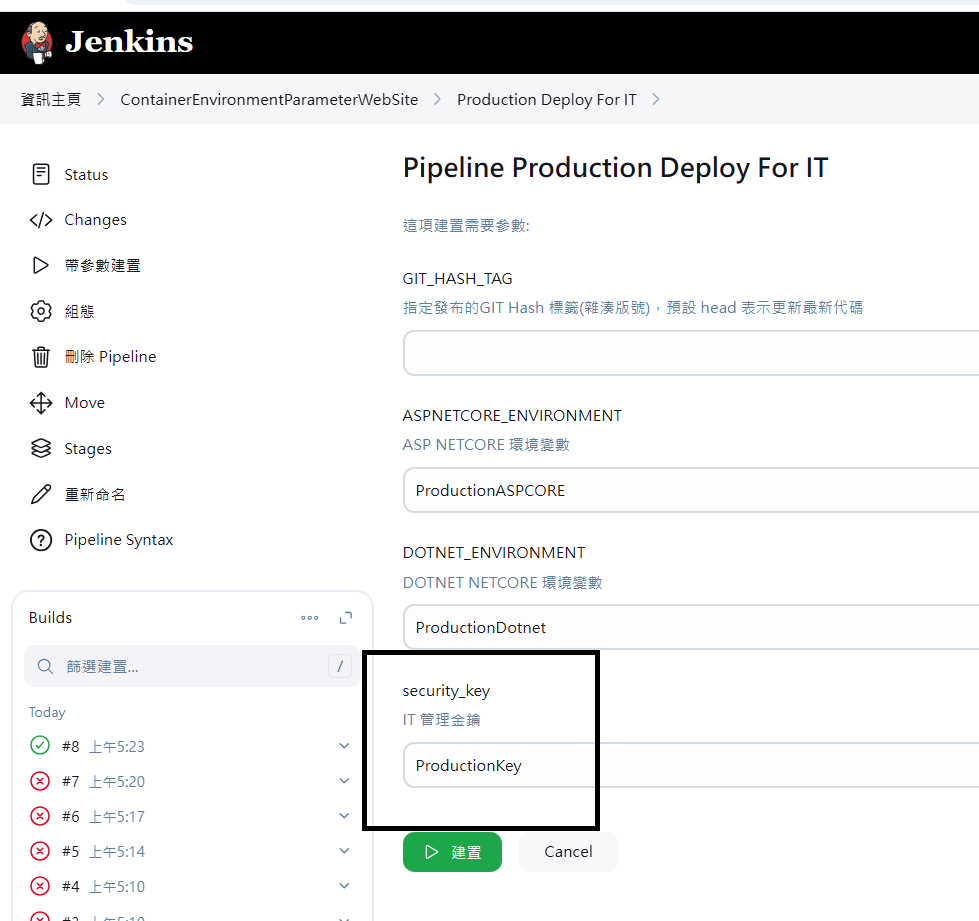Click the Status document icon
979x921 pixels.
pos(41,174)
